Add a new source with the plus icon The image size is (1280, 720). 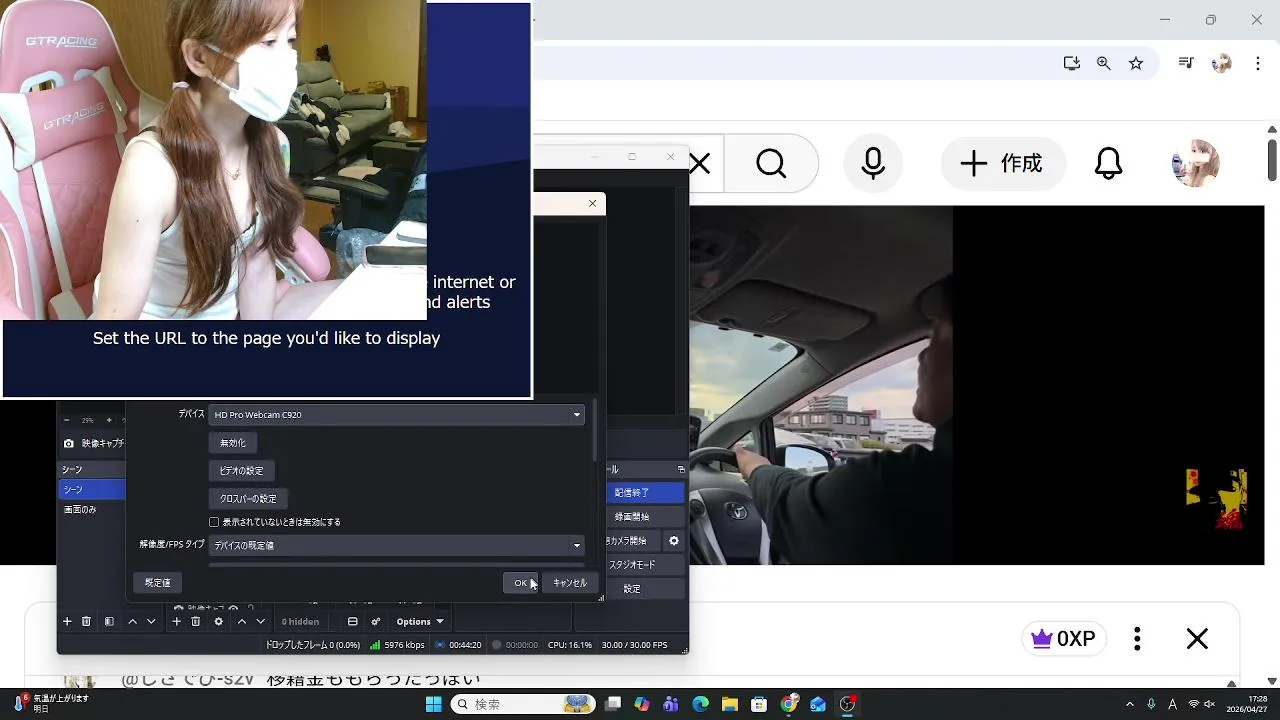[x=177, y=621]
